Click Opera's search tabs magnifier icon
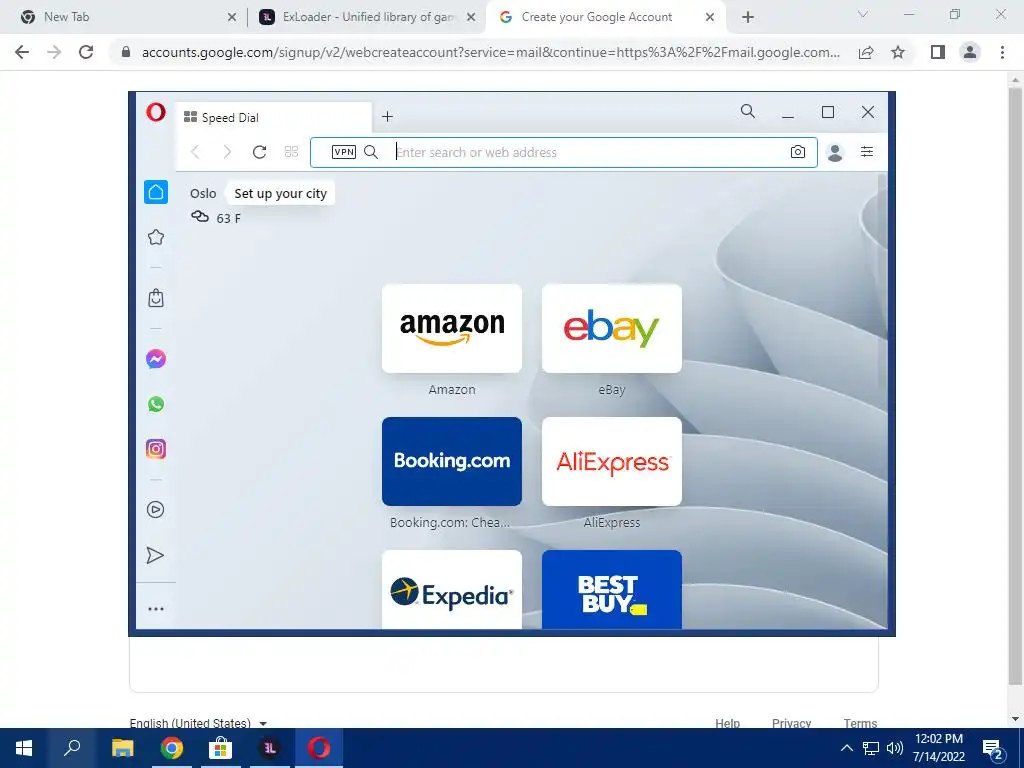1024x768 pixels. click(748, 112)
